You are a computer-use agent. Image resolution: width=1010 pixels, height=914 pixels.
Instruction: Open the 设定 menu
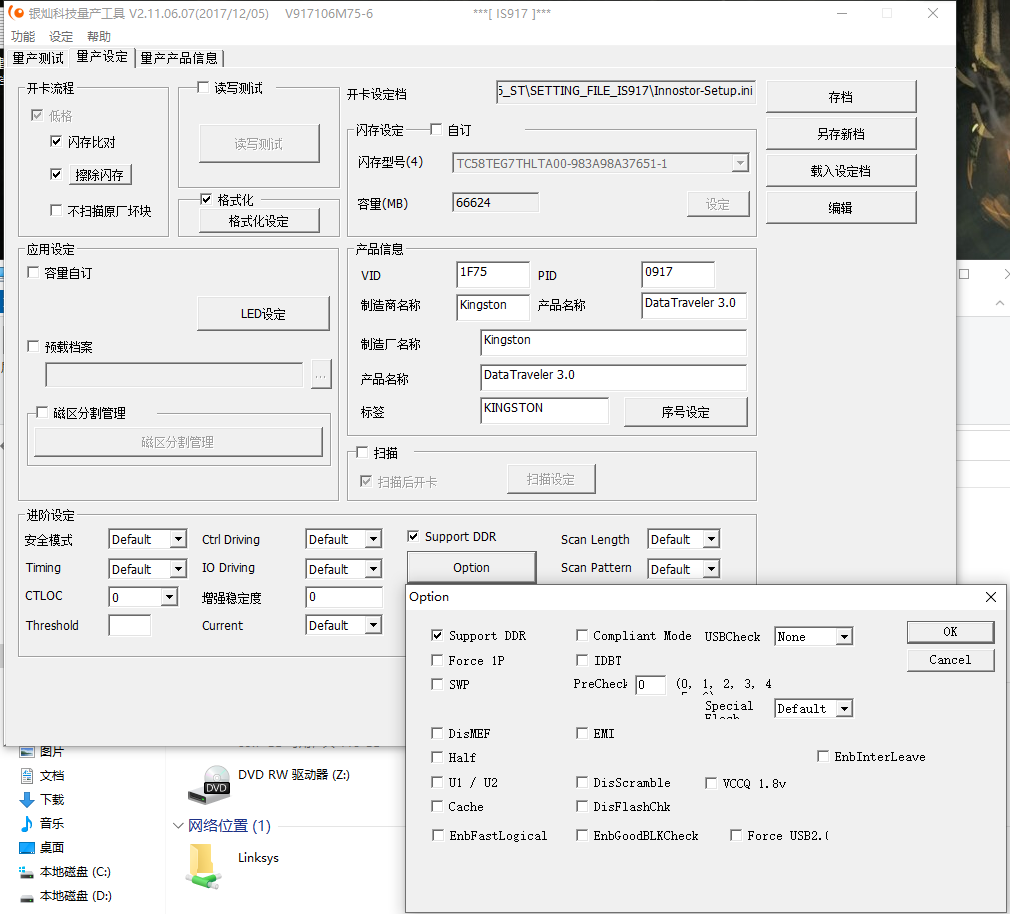click(x=61, y=37)
